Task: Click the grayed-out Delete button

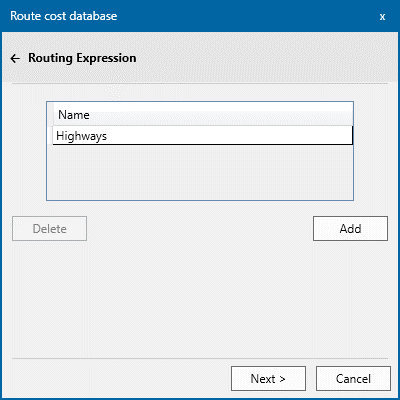Action: coord(50,229)
